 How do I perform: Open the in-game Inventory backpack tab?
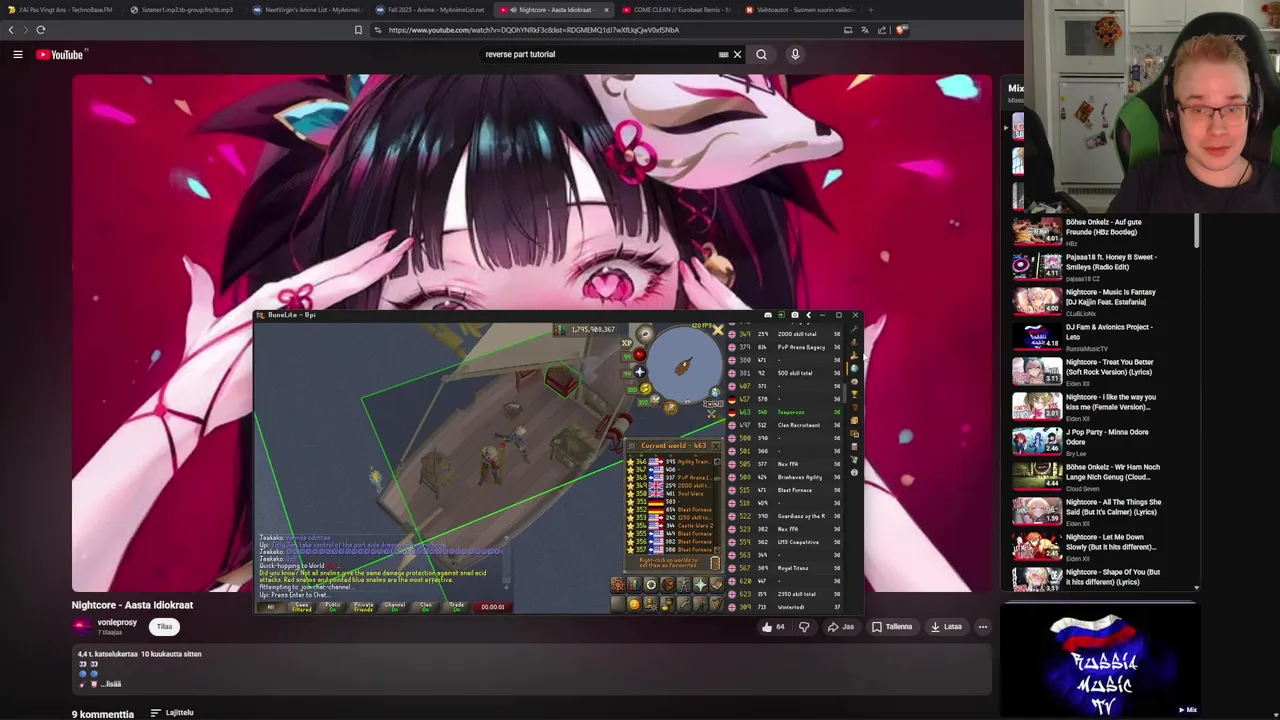tap(667, 584)
